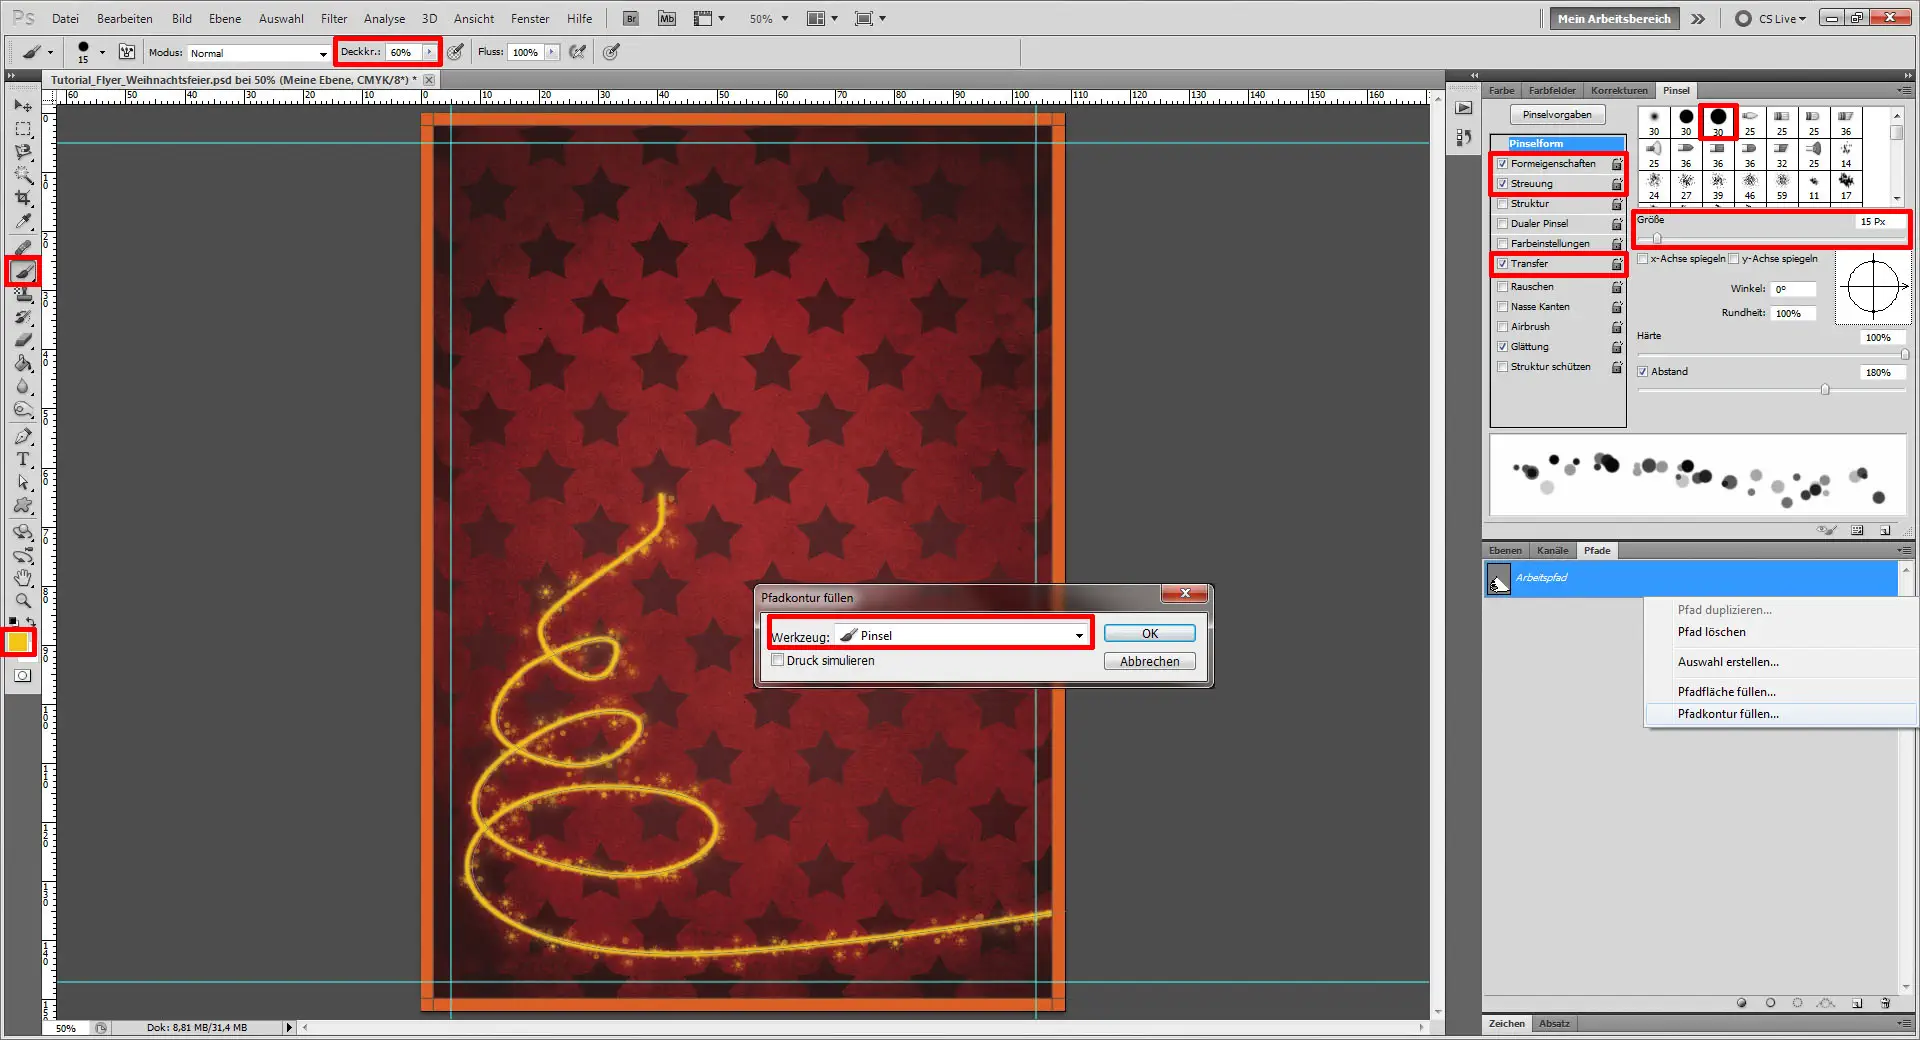The height and width of the screenshot is (1040, 1920).
Task: Select the Blur tool
Action: click(x=23, y=386)
